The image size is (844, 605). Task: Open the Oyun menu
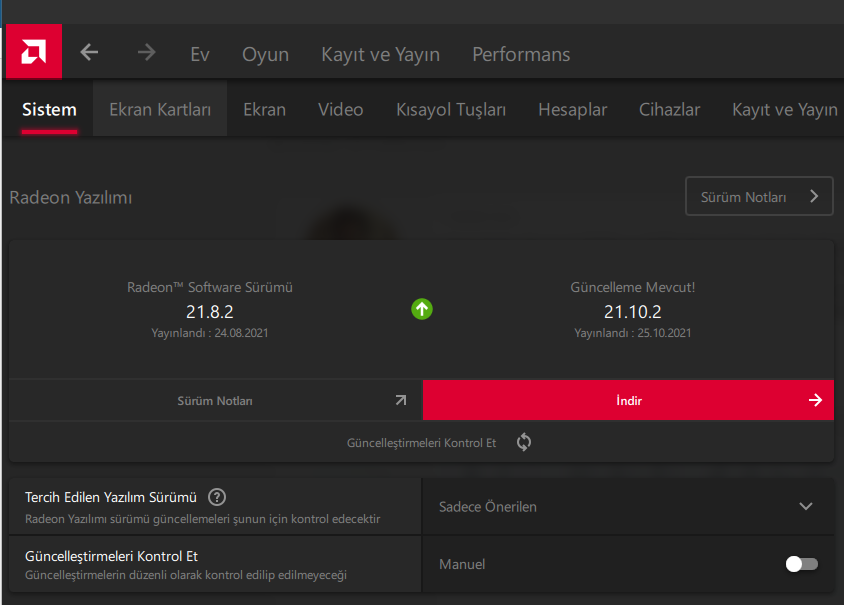[x=265, y=54]
